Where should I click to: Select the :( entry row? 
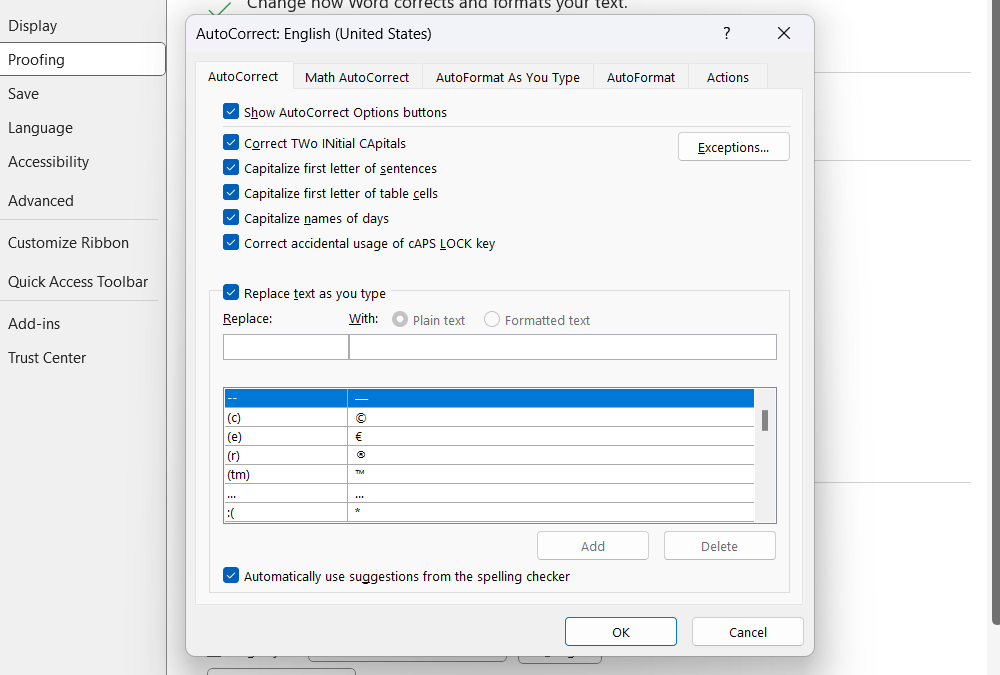489,512
